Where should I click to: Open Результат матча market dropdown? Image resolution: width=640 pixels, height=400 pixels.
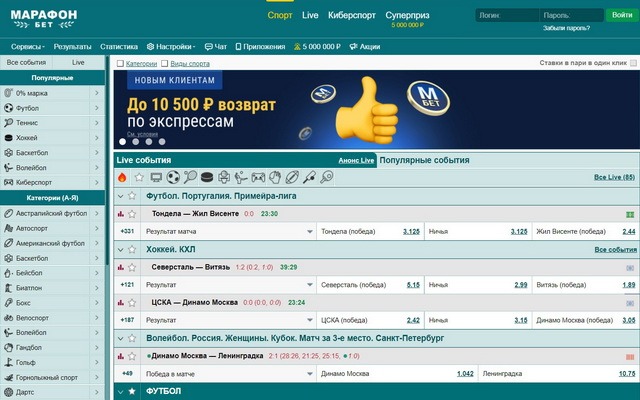tap(229, 231)
